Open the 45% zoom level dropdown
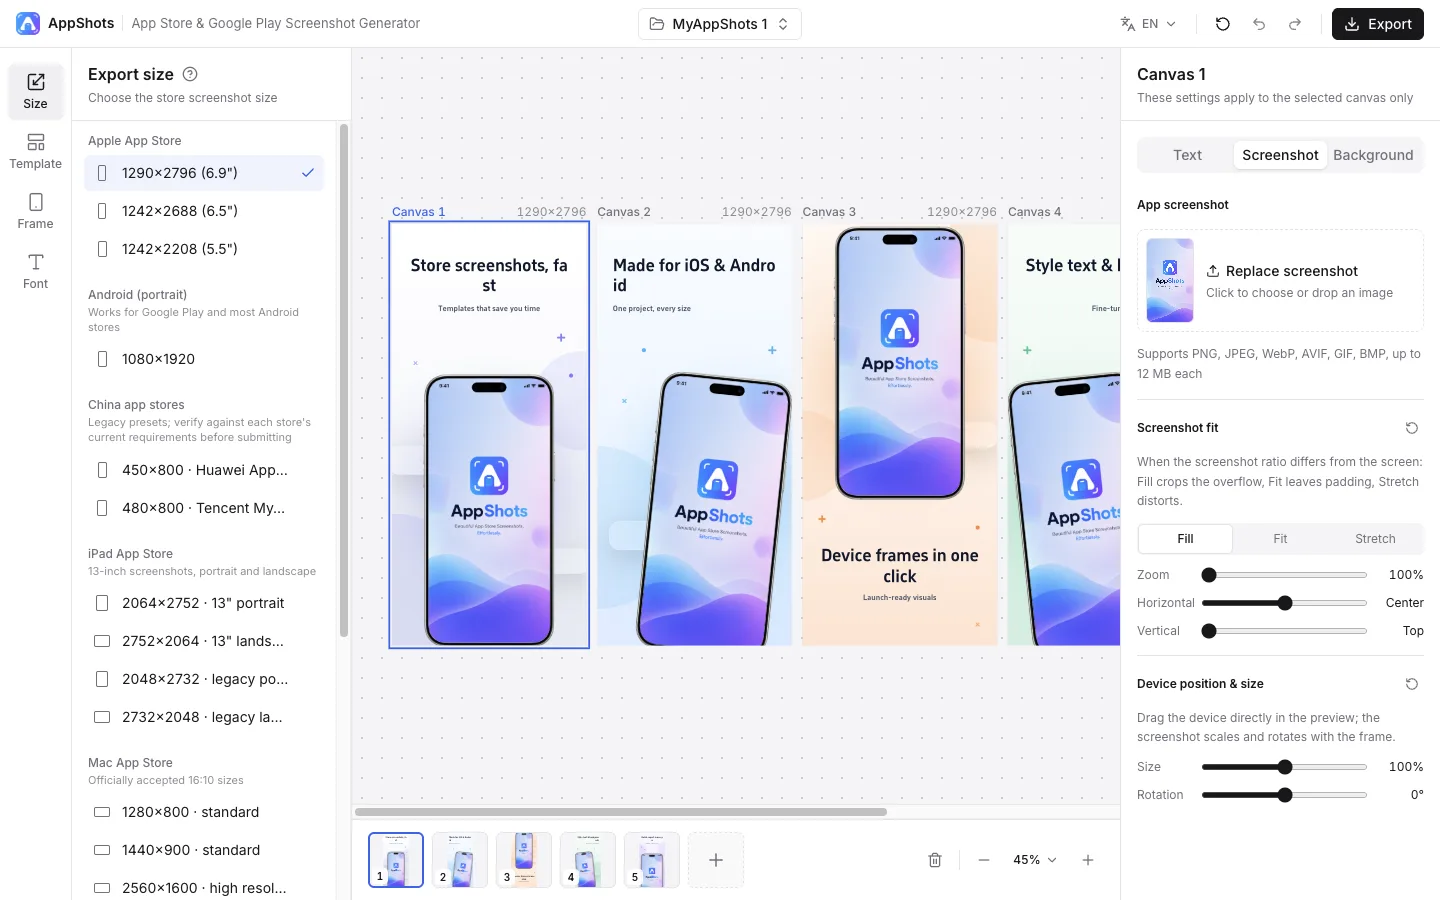 coord(1035,860)
